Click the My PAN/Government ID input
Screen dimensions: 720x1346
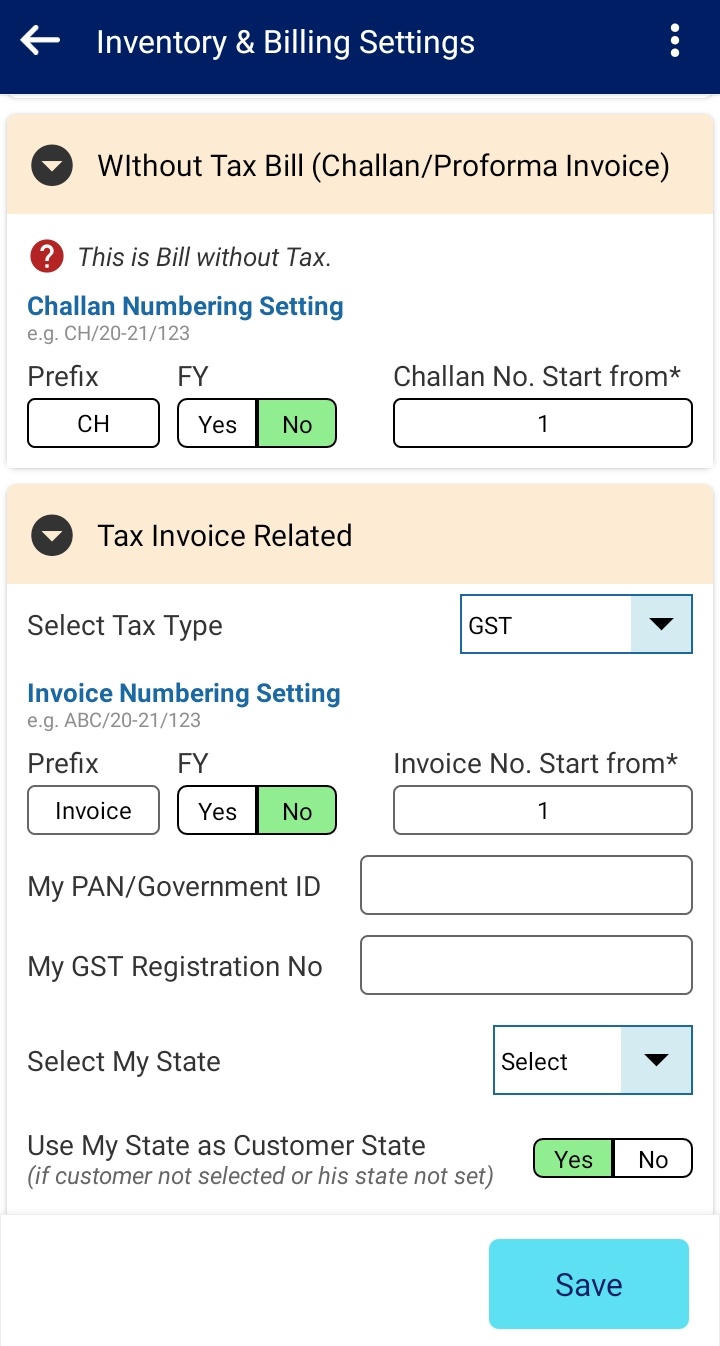point(526,885)
